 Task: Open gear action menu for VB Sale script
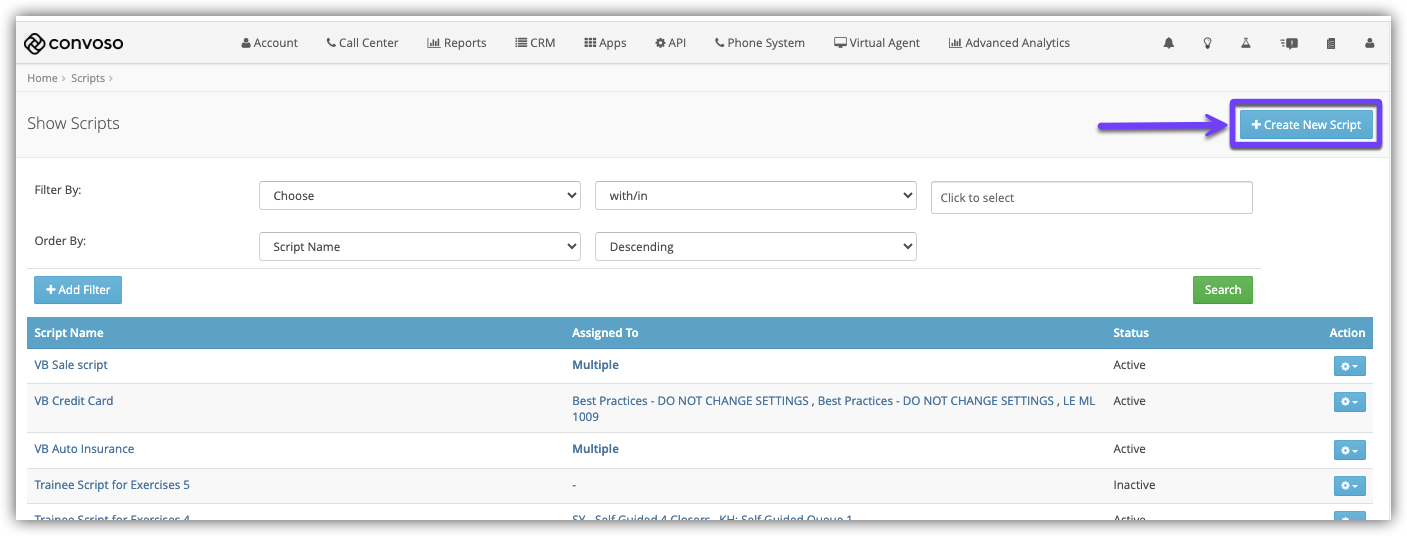(x=1349, y=366)
